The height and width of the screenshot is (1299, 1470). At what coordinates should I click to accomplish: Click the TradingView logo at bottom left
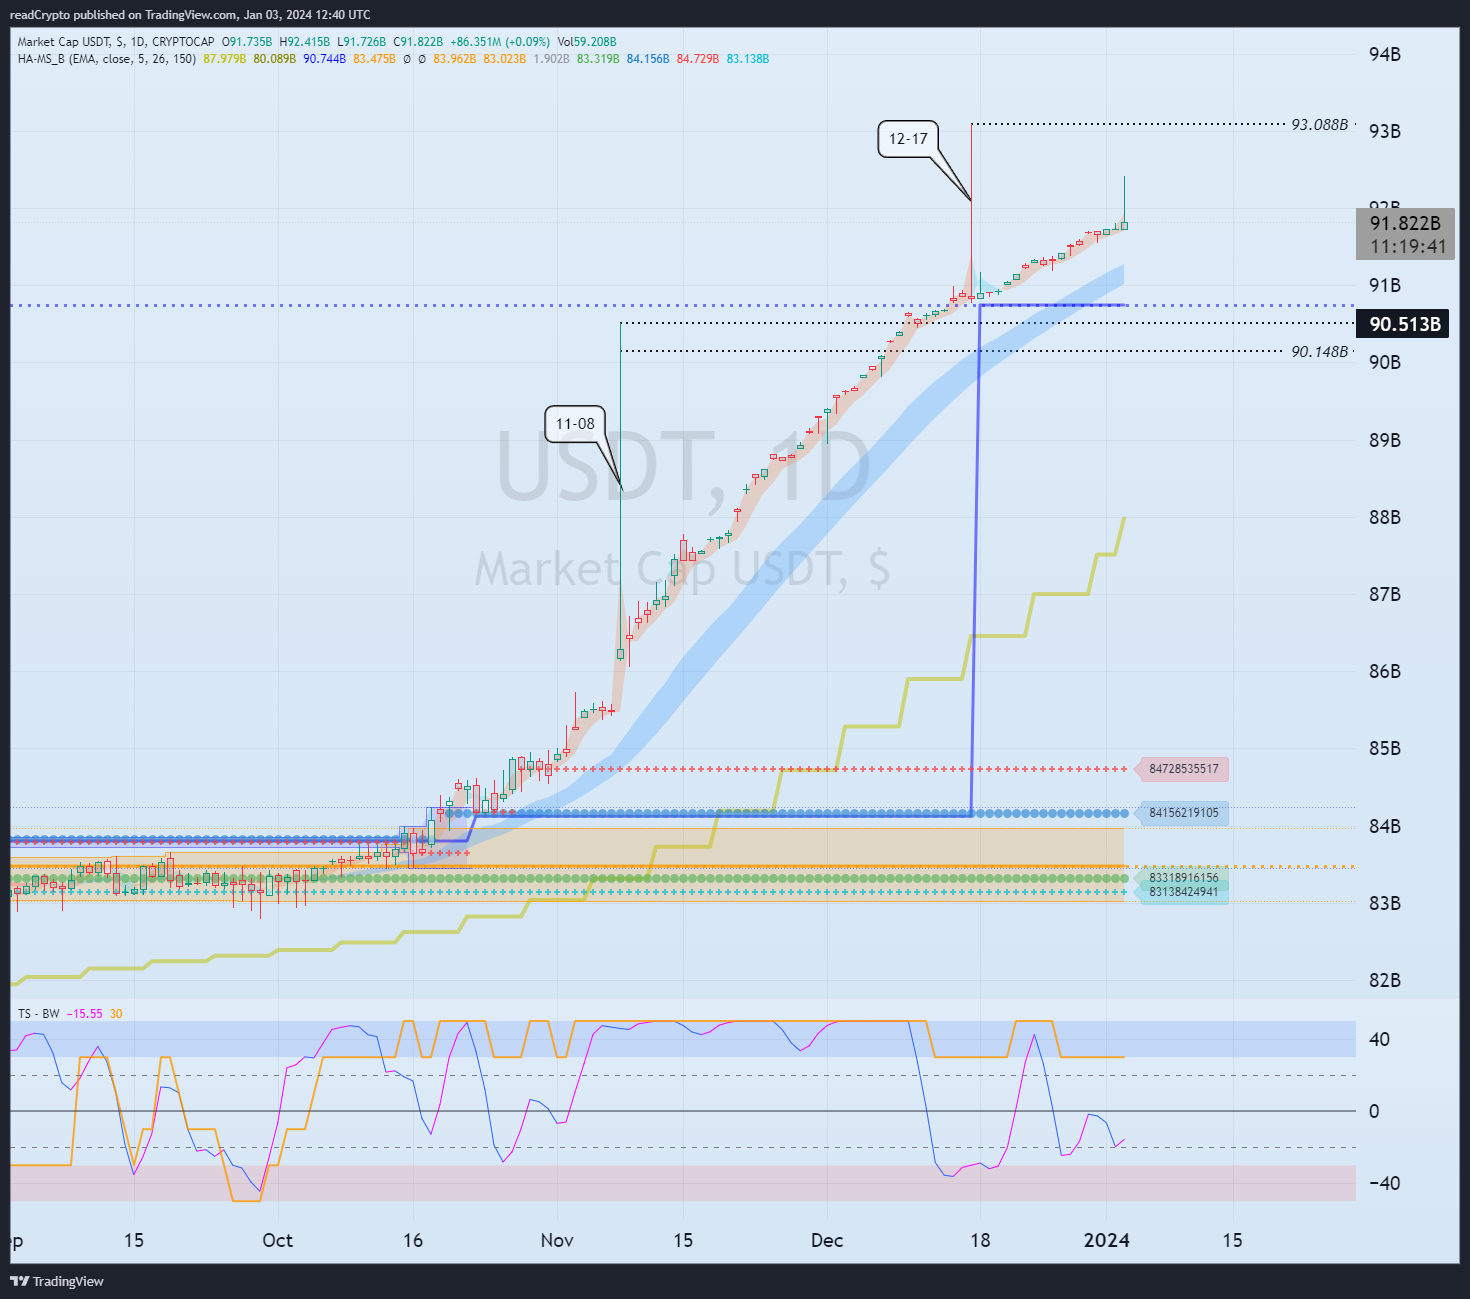coord(57,1281)
